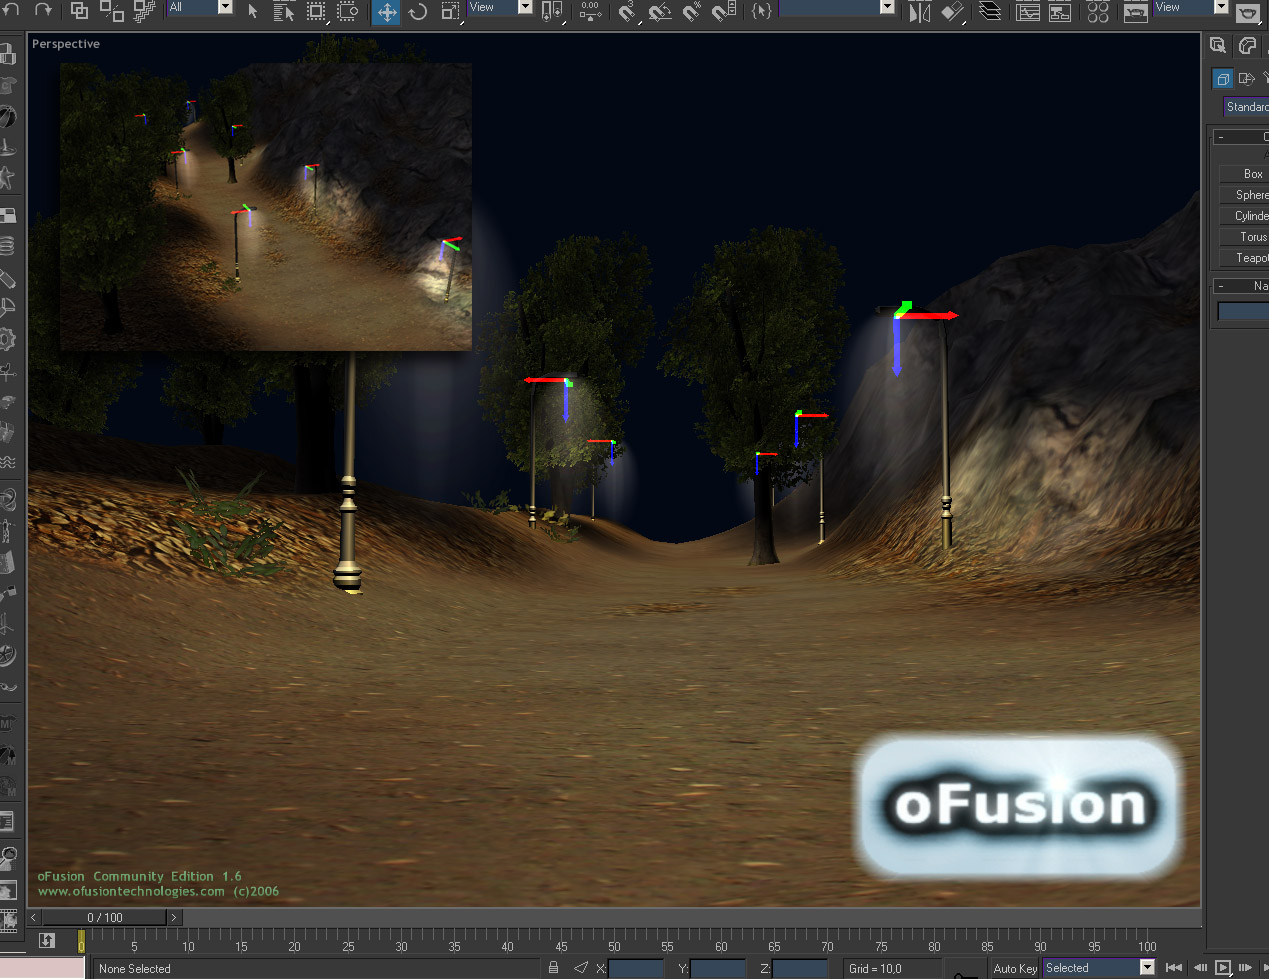Click the Teapot primitive button
The width and height of the screenshot is (1269, 979).
pos(1243,258)
